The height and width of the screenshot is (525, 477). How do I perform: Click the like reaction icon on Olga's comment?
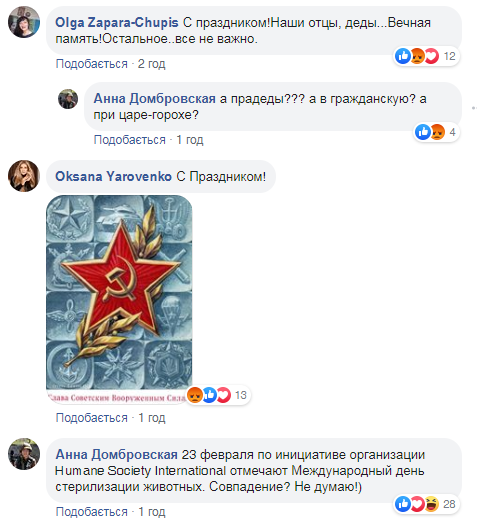click(x=403, y=56)
